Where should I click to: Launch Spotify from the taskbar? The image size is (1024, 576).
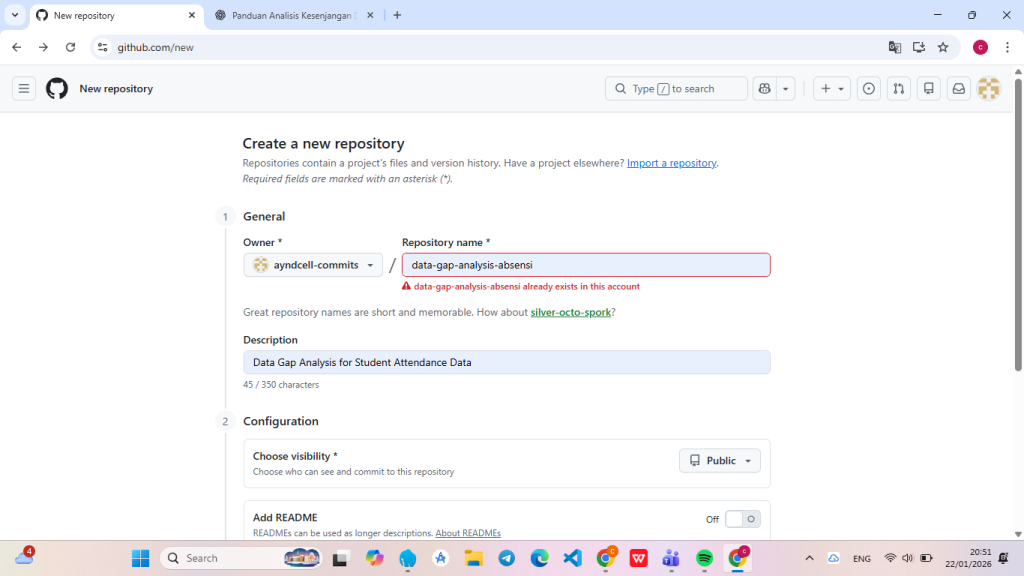tap(704, 558)
